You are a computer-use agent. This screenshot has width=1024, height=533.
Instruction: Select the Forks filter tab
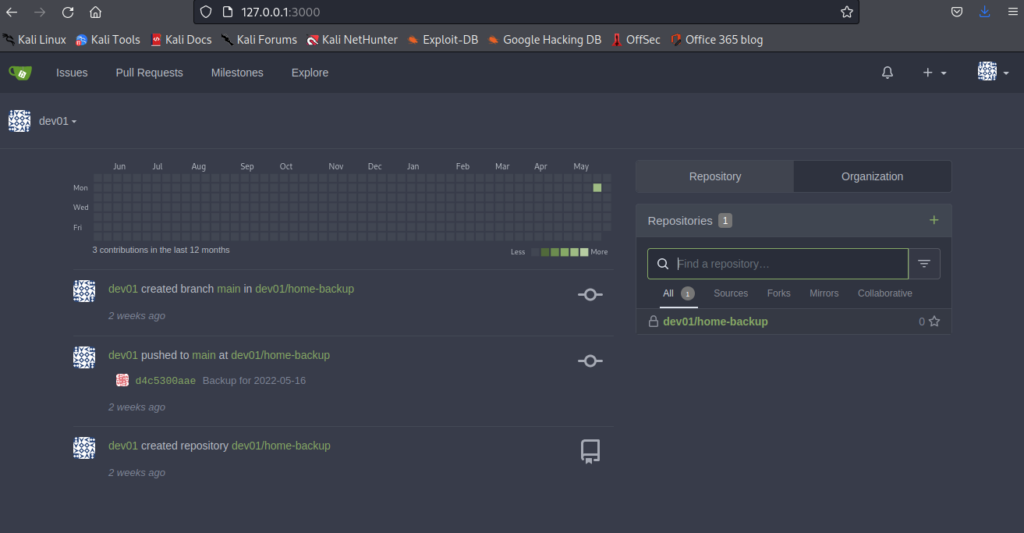point(778,293)
